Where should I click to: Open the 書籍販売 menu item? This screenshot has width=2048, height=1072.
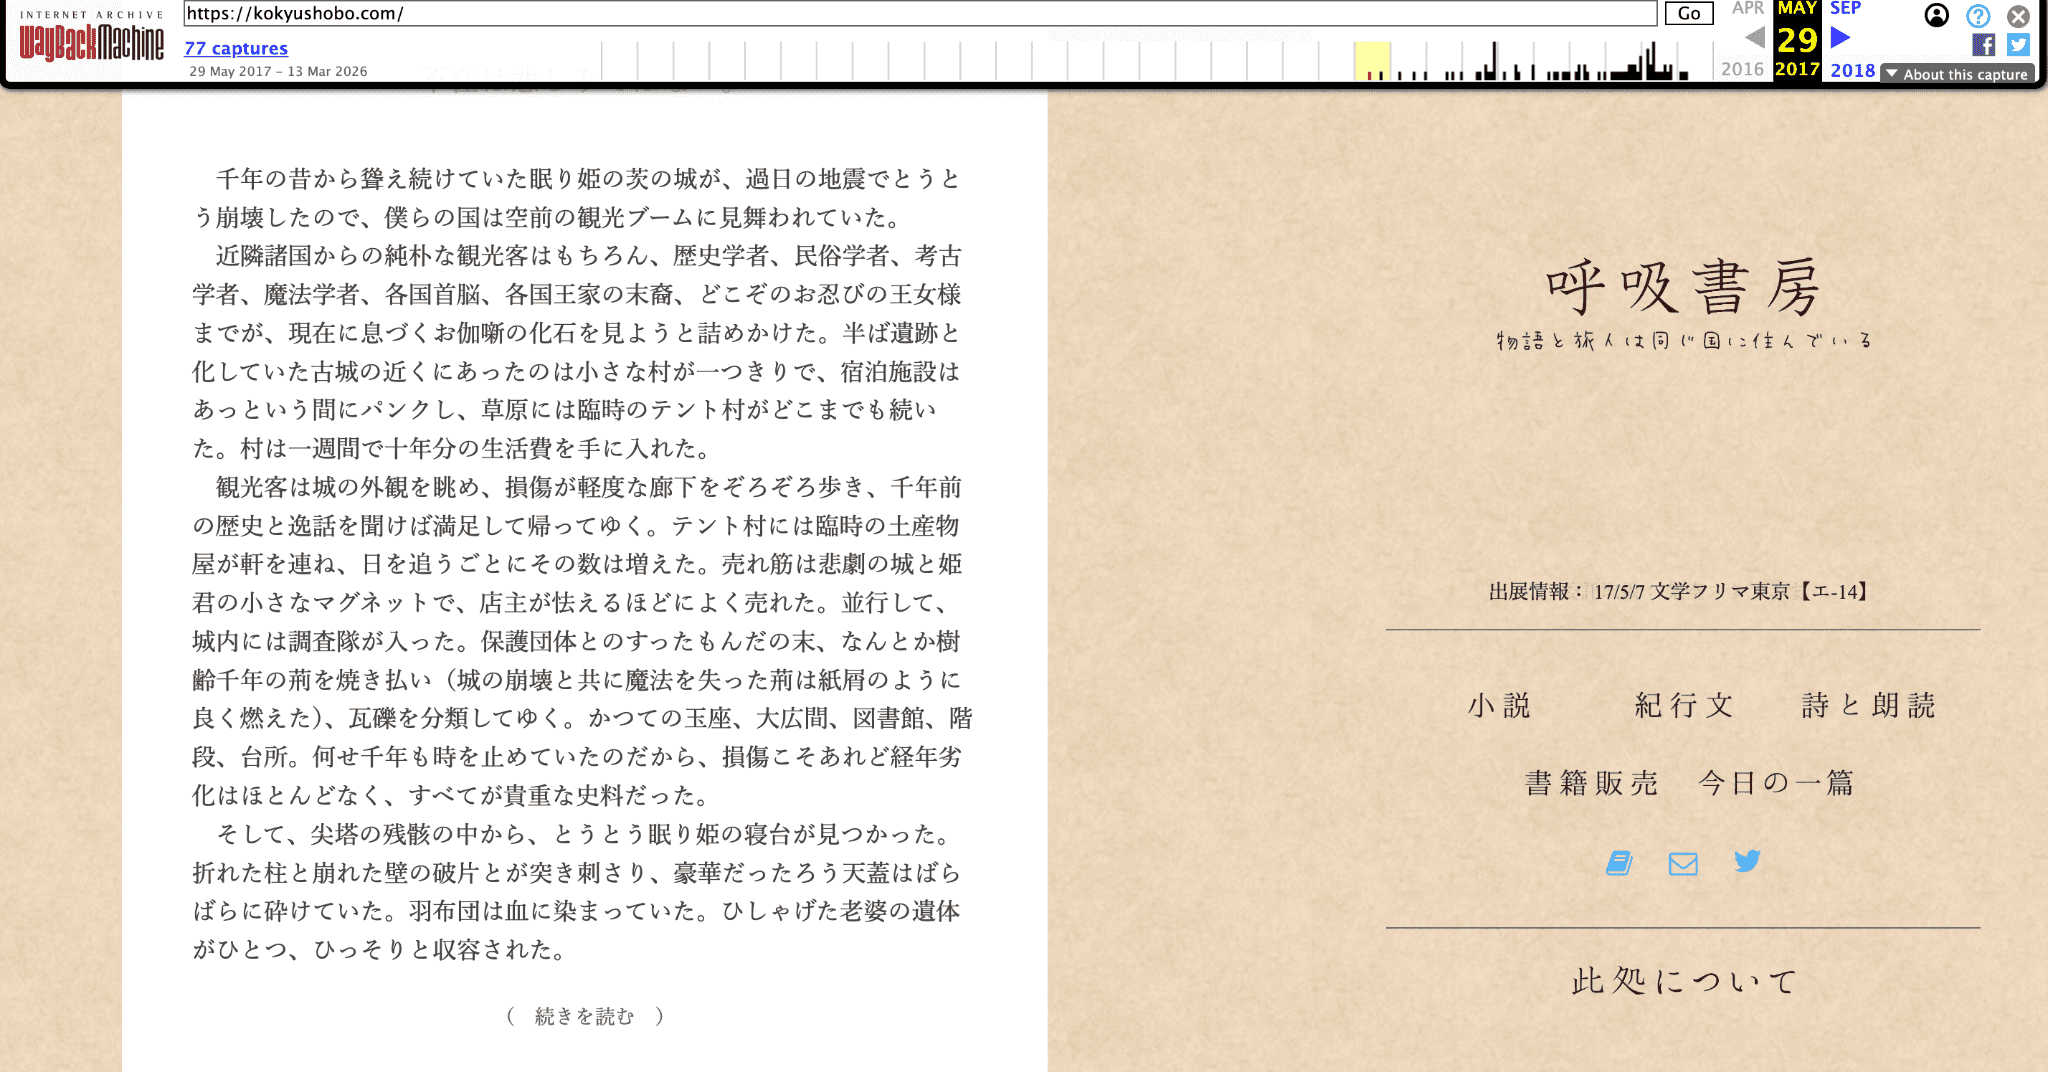1591,782
